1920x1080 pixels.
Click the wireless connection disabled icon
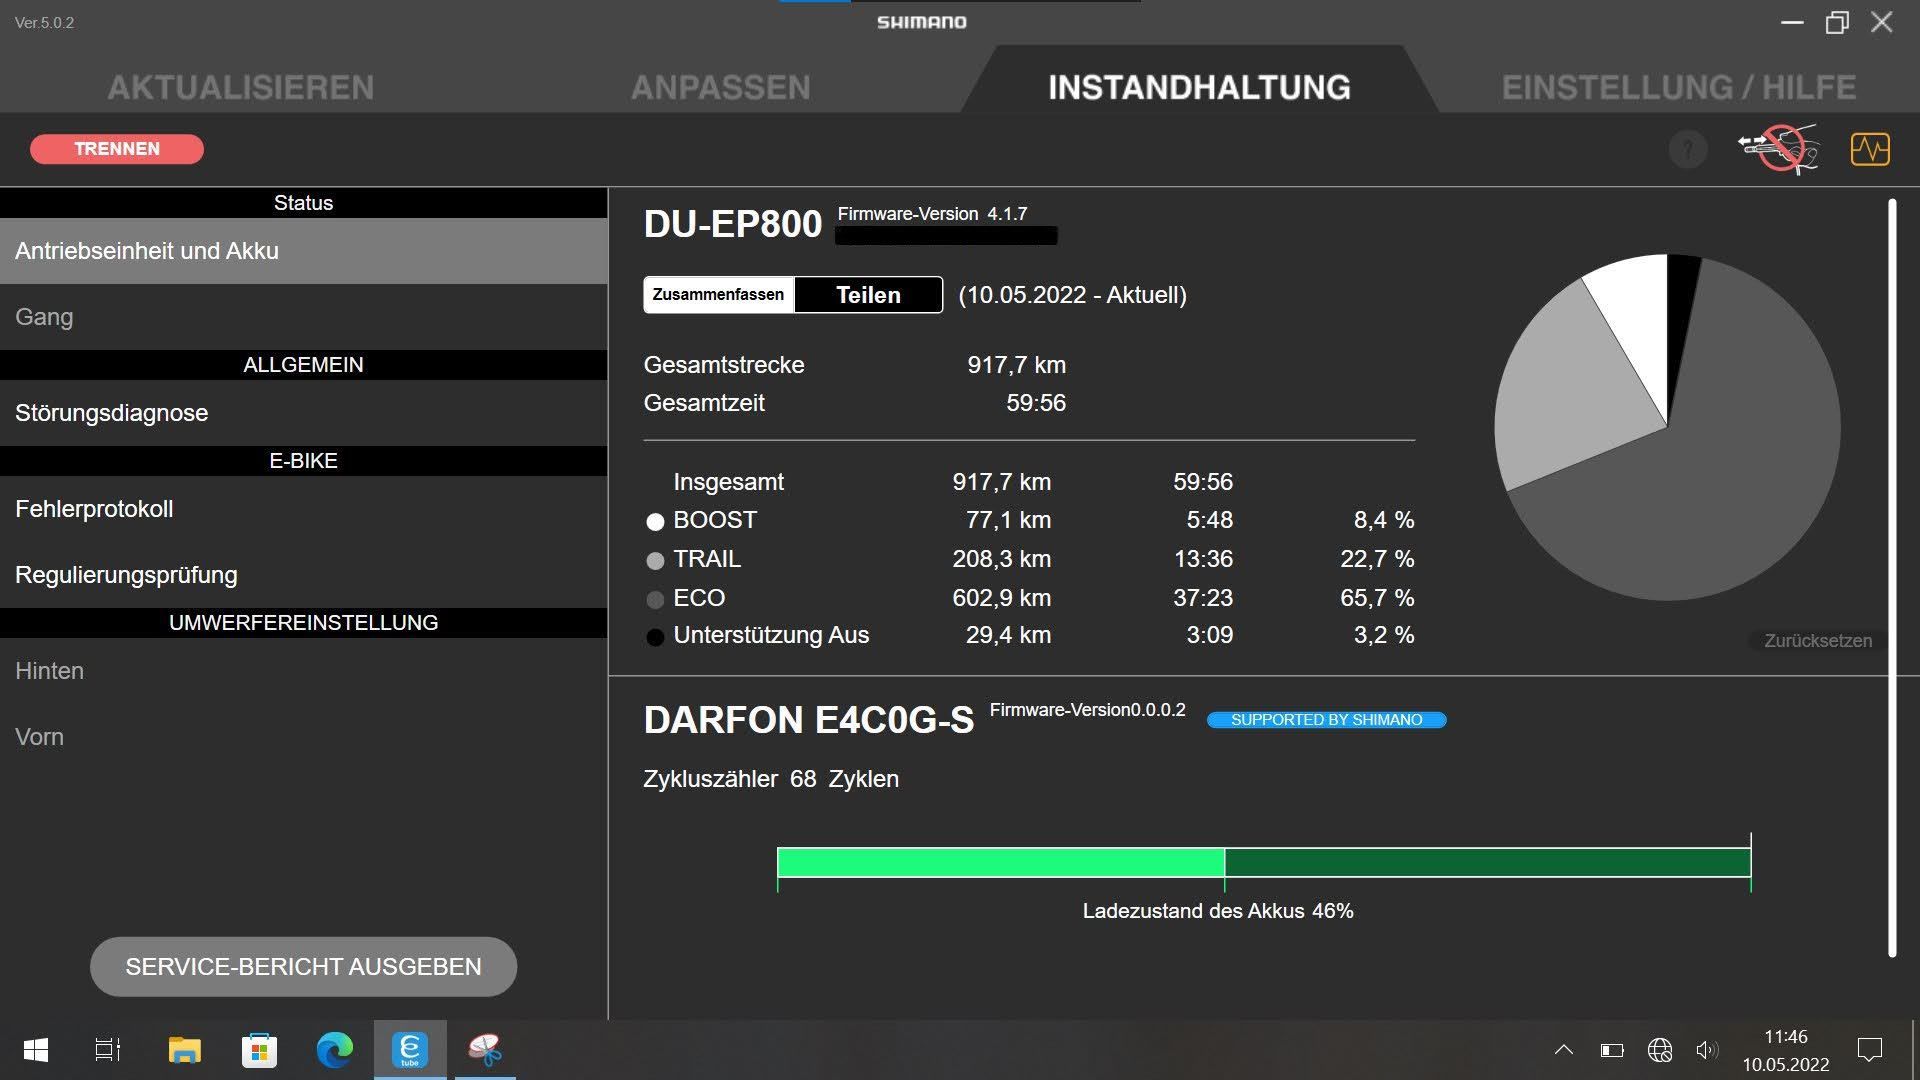pyautogui.click(x=1779, y=149)
